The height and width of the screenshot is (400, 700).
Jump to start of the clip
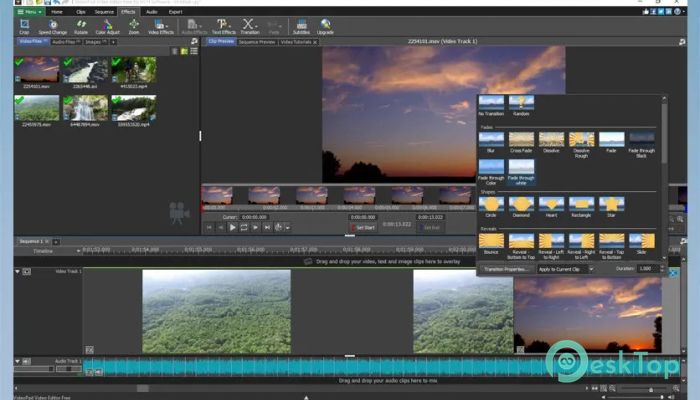[209, 227]
